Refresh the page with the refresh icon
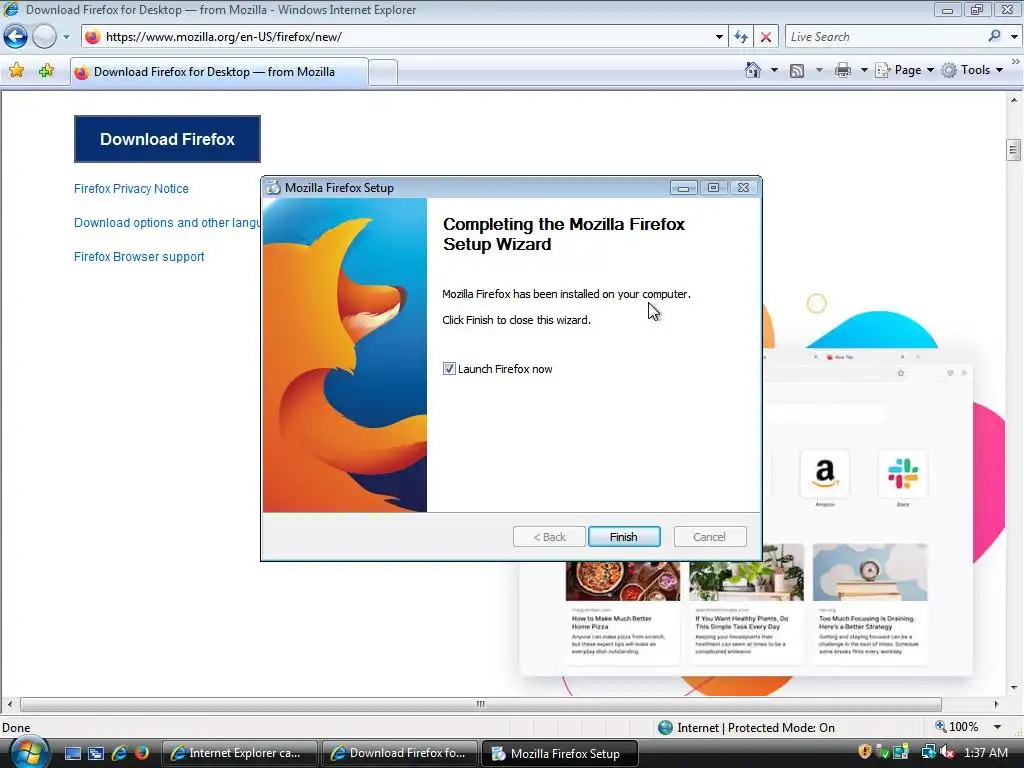 point(741,37)
